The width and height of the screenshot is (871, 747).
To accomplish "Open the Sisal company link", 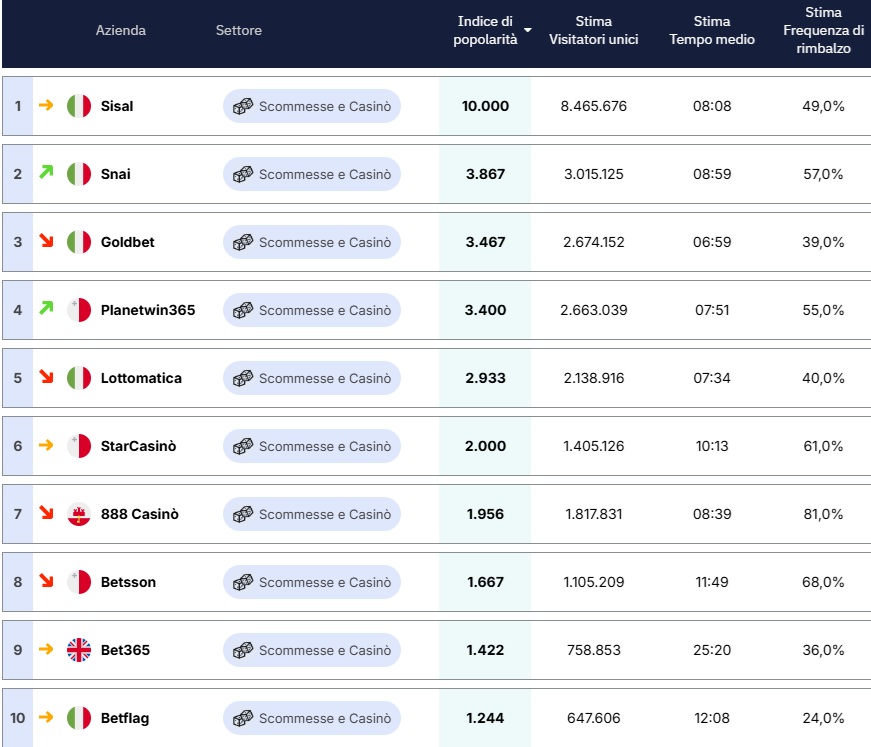I will click(117, 106).
